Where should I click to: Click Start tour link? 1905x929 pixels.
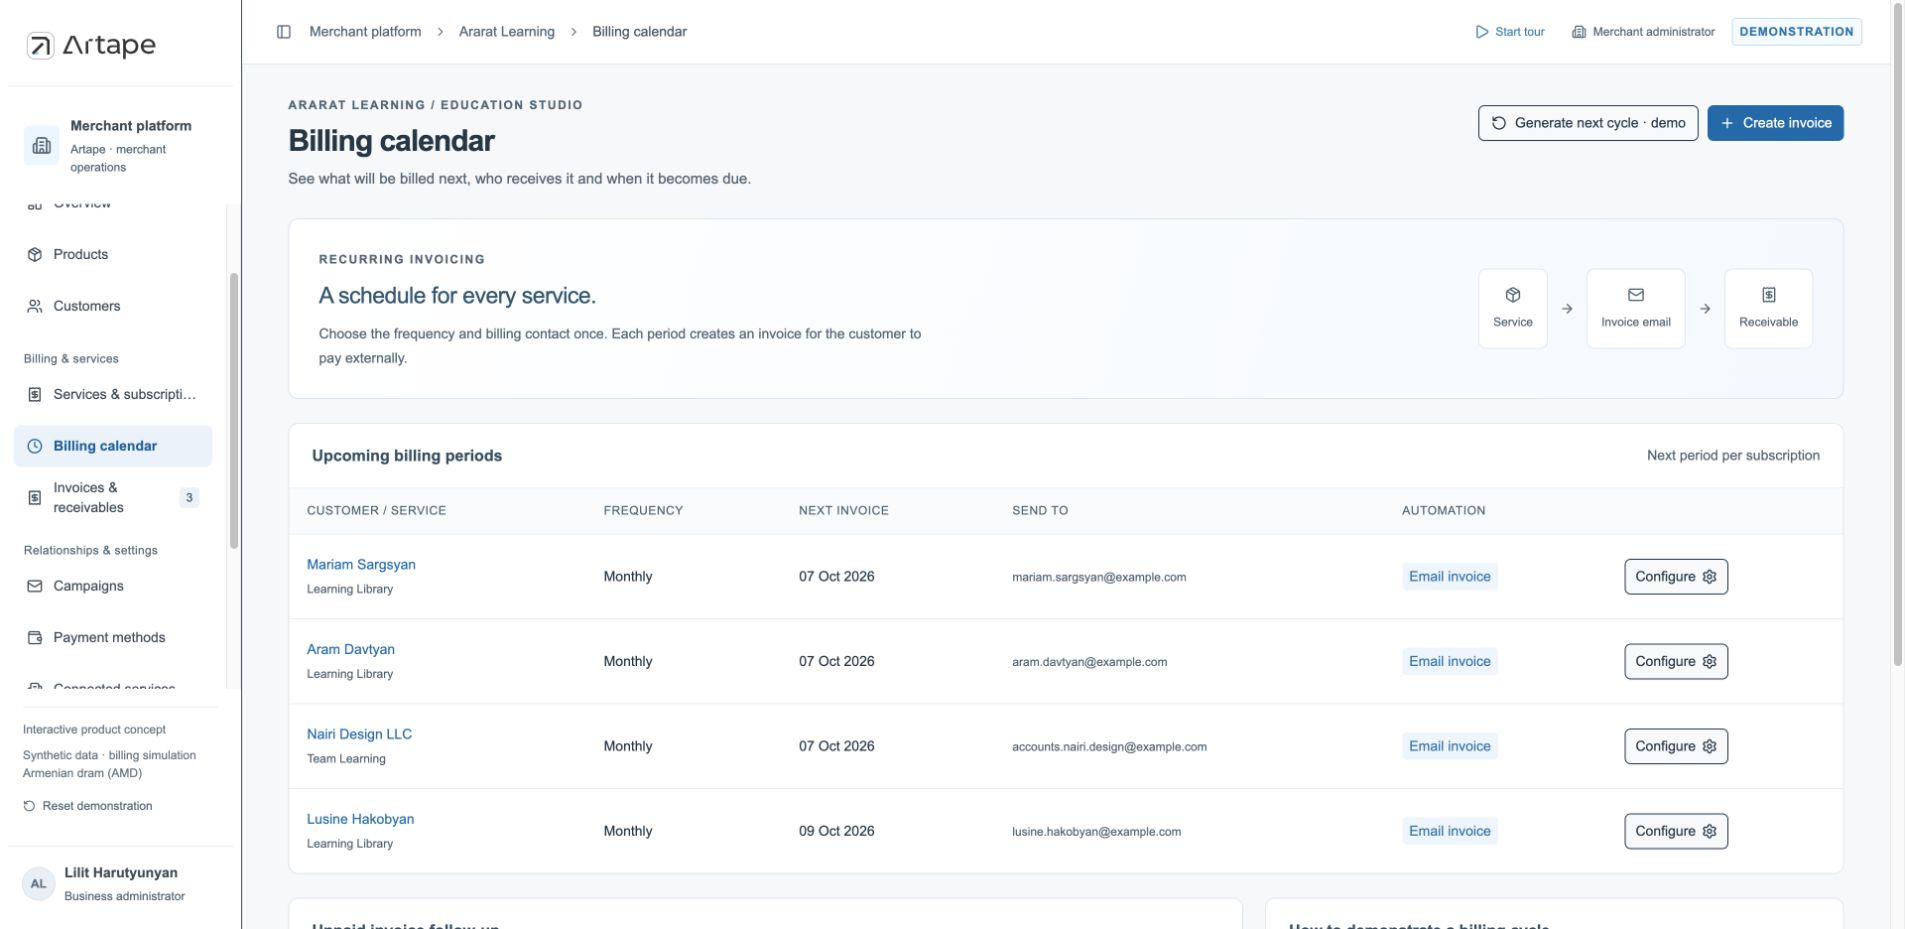(x=1510, y=32)
